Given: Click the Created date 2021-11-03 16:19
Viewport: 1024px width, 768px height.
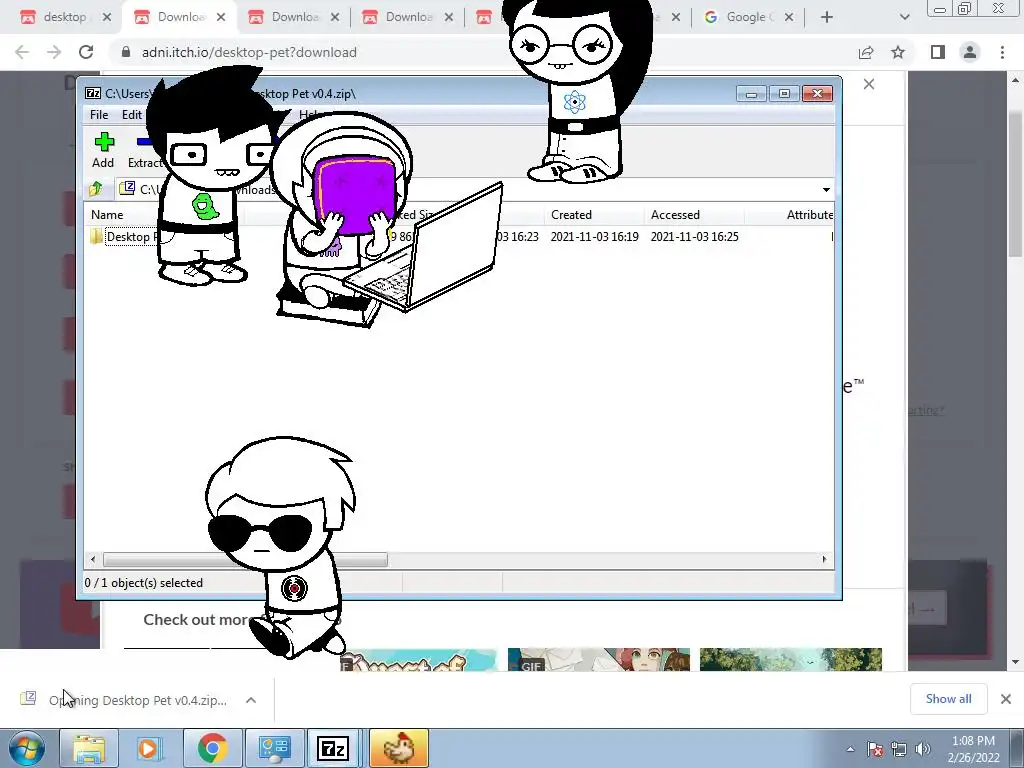Looking at the screenshot, I should click(x=594, y=236).
